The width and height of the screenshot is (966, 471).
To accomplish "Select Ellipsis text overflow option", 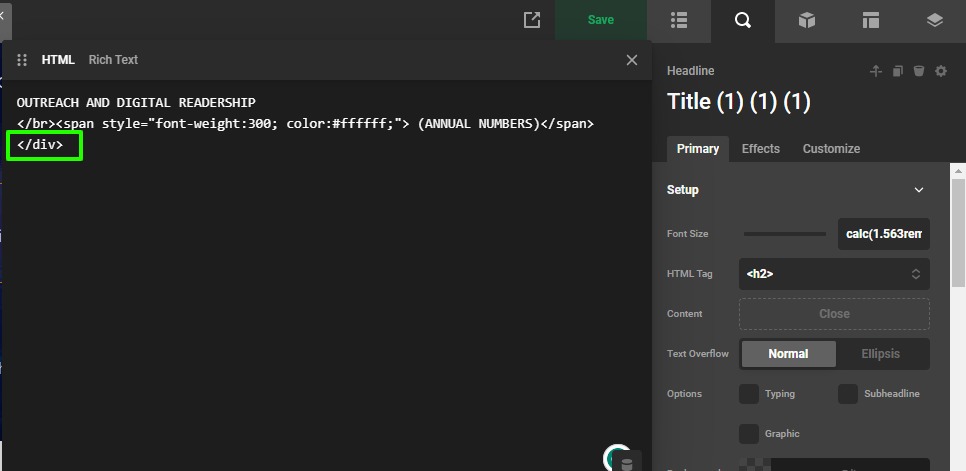I will click(x=880, y=354).
